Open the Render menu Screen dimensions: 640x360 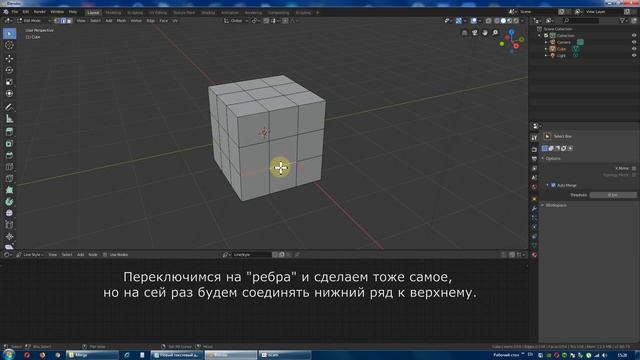pos(40,12)
